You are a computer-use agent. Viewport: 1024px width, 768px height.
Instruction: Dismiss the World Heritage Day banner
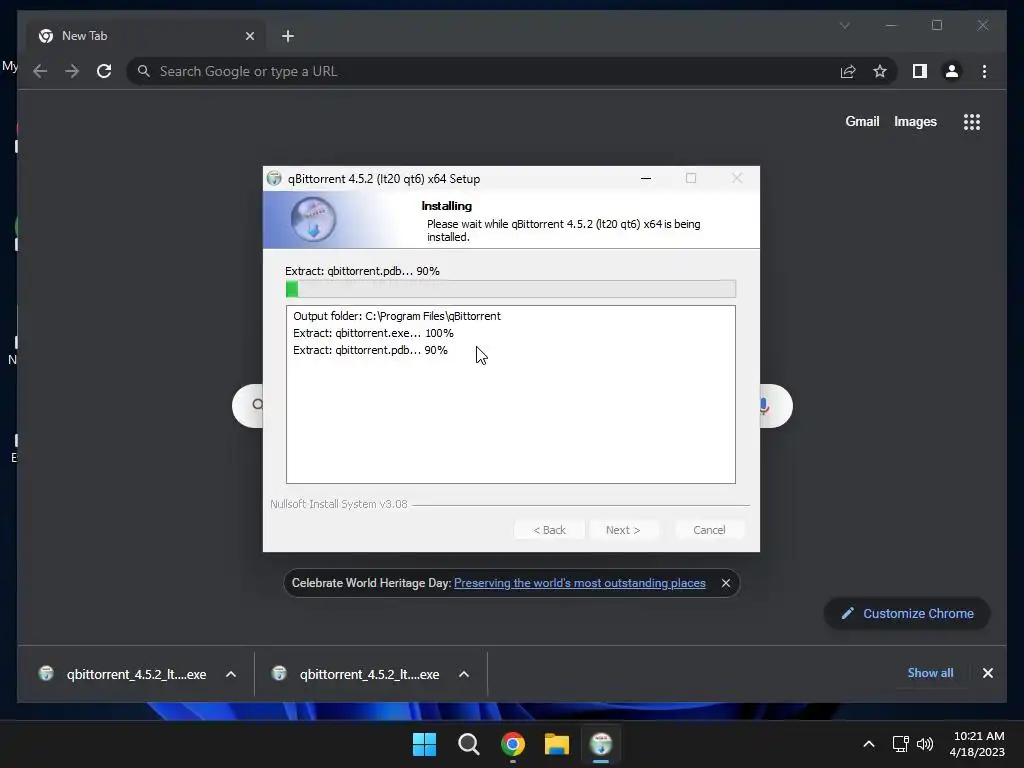[726, 583]
